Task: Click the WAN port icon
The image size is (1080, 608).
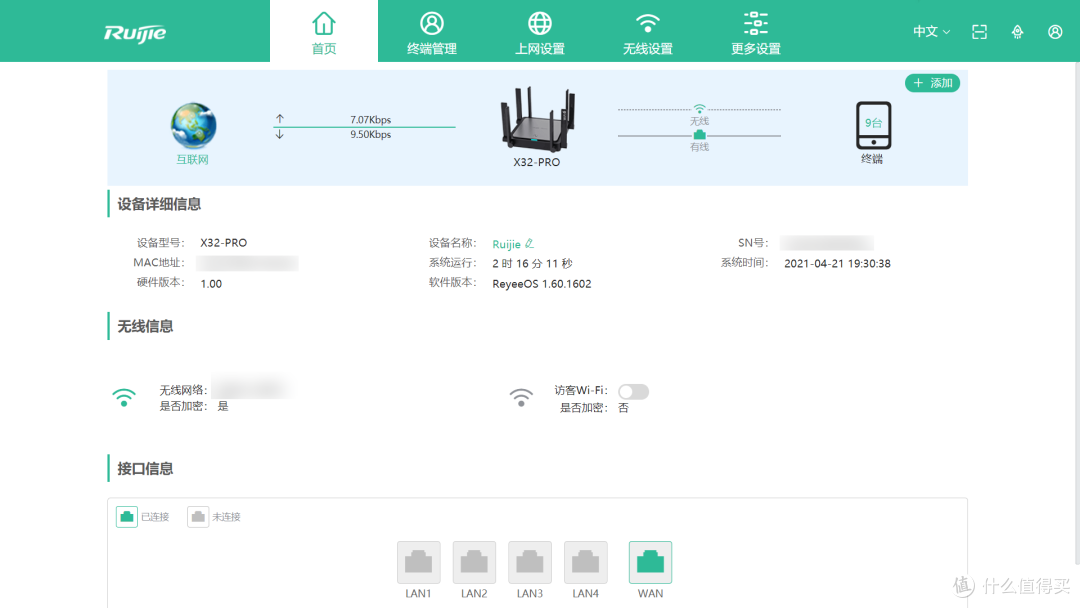Action: point(650,561)
